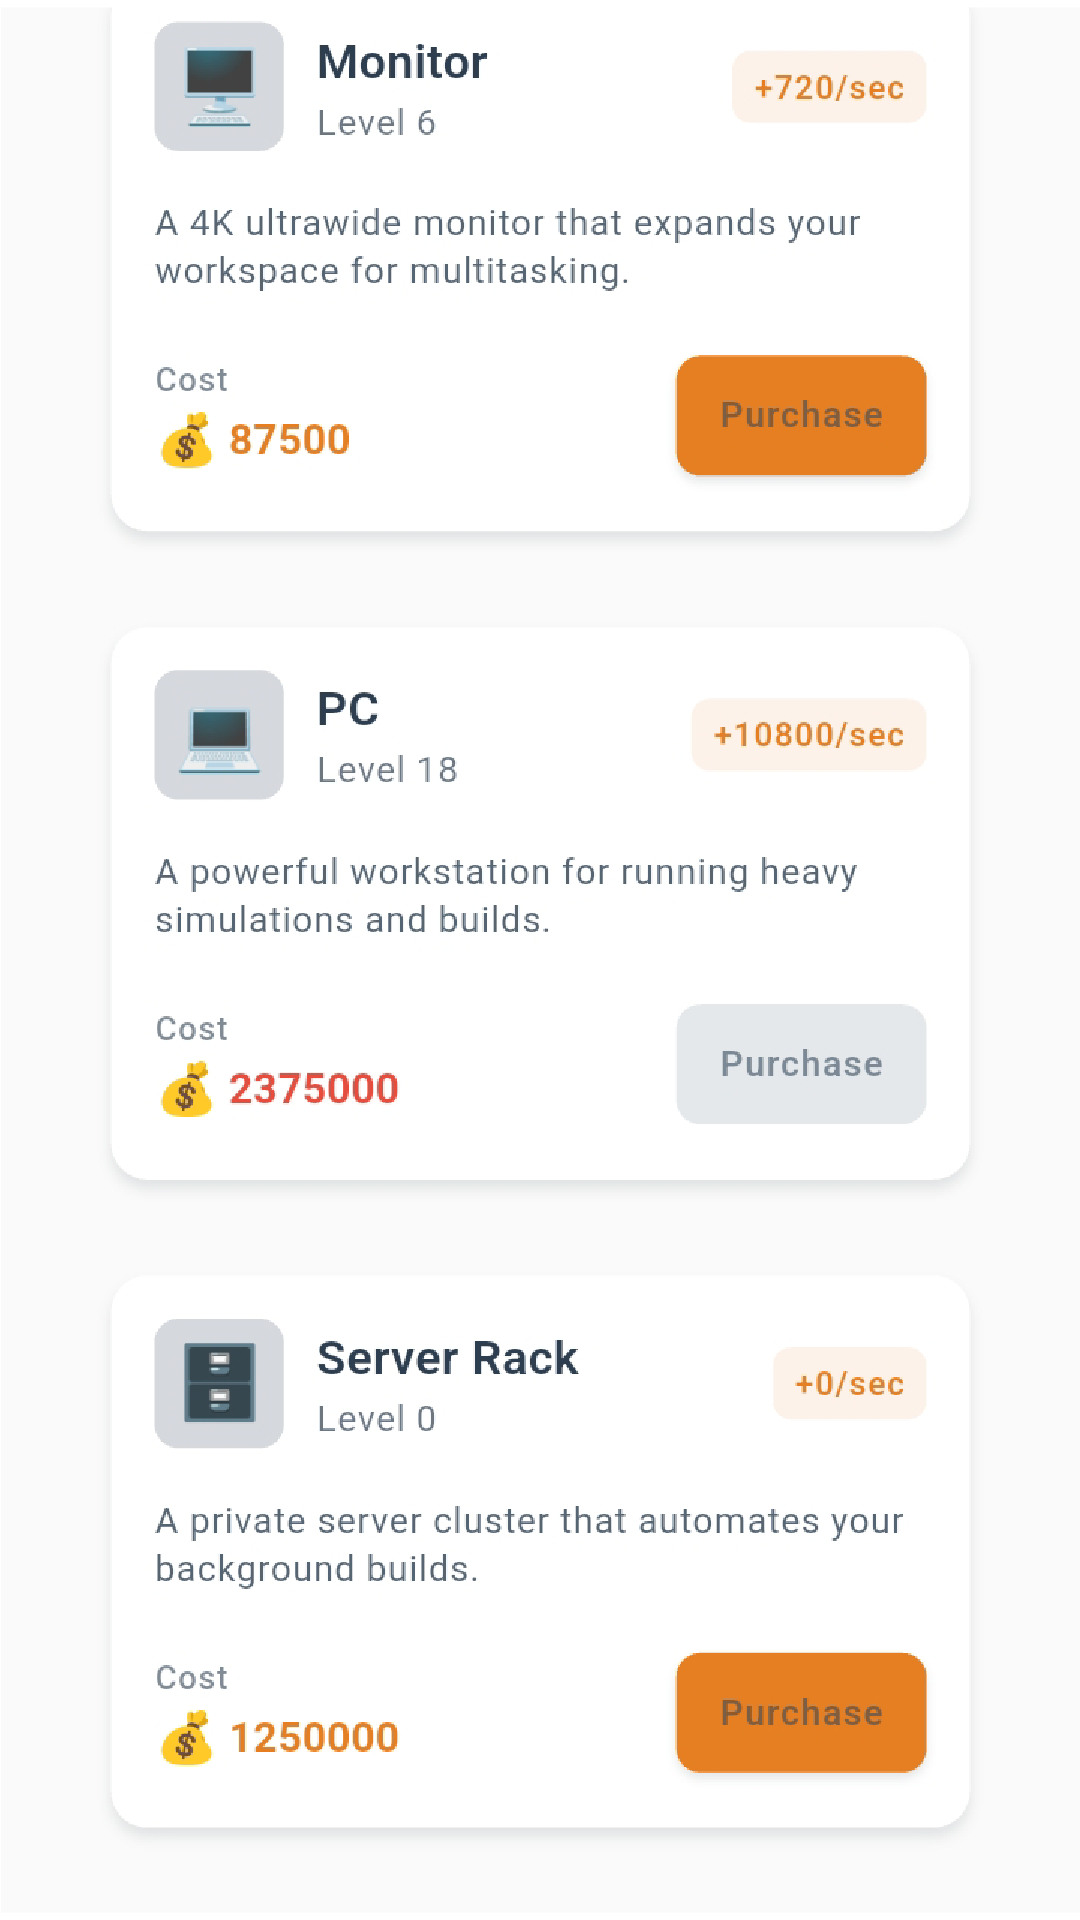Click the +10800/sec rate badge
1080x1920 pixels.
click(x=808, y=734)
